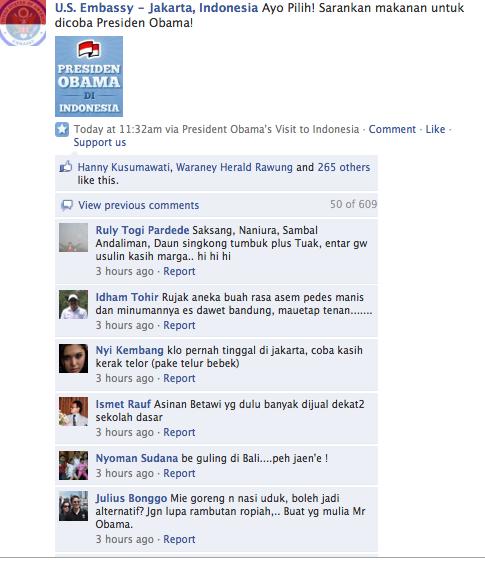Report Idham Tohir's comment

click(x=179, y=325)
